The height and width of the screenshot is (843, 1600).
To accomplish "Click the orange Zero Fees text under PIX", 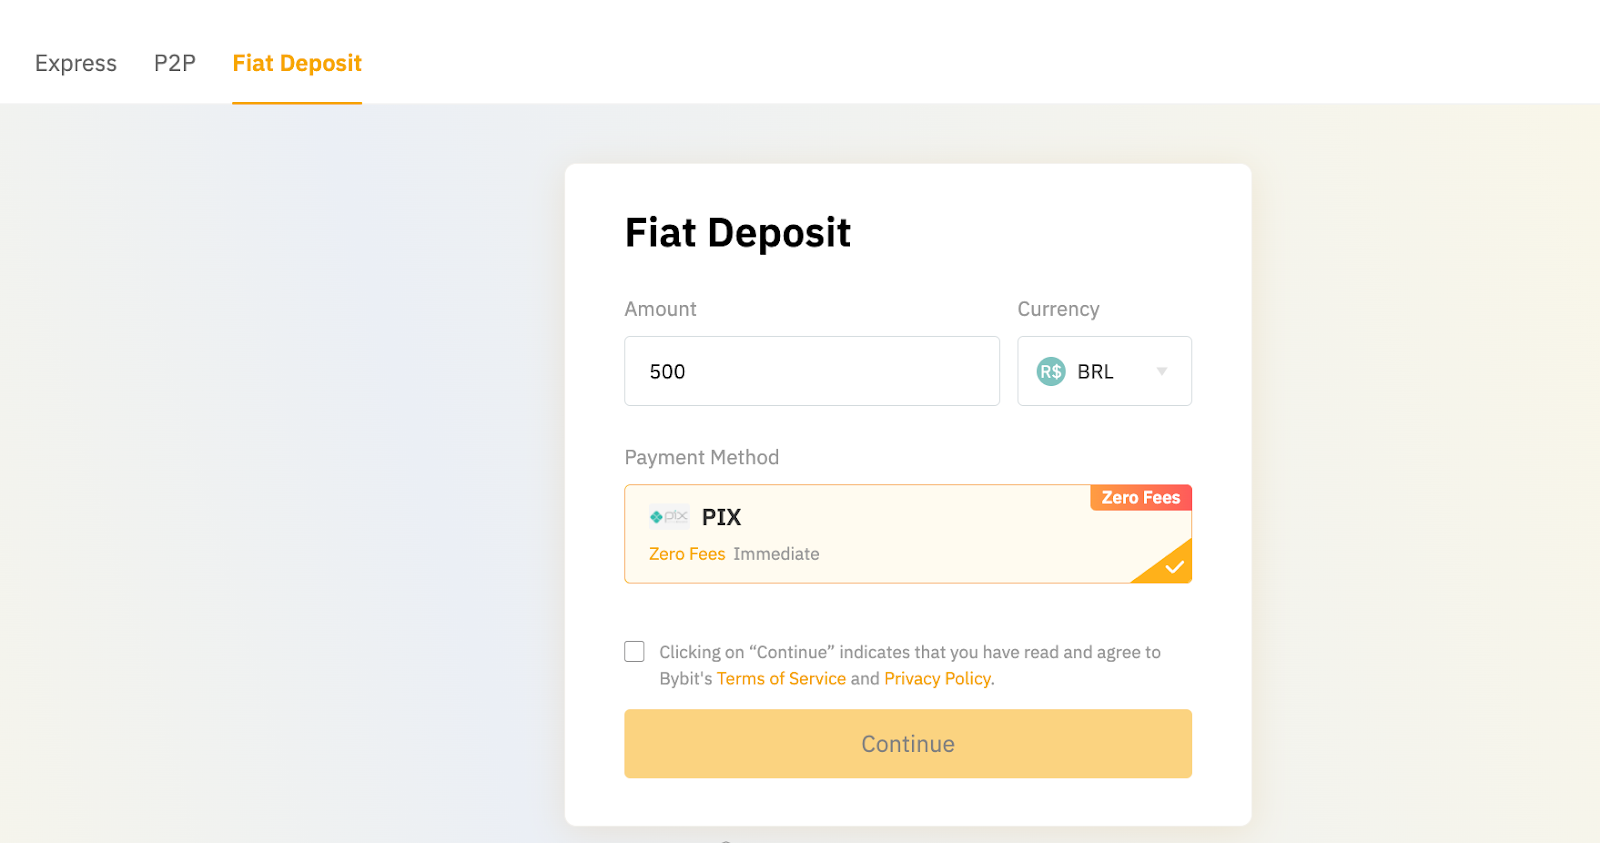I will coord(687,554).
